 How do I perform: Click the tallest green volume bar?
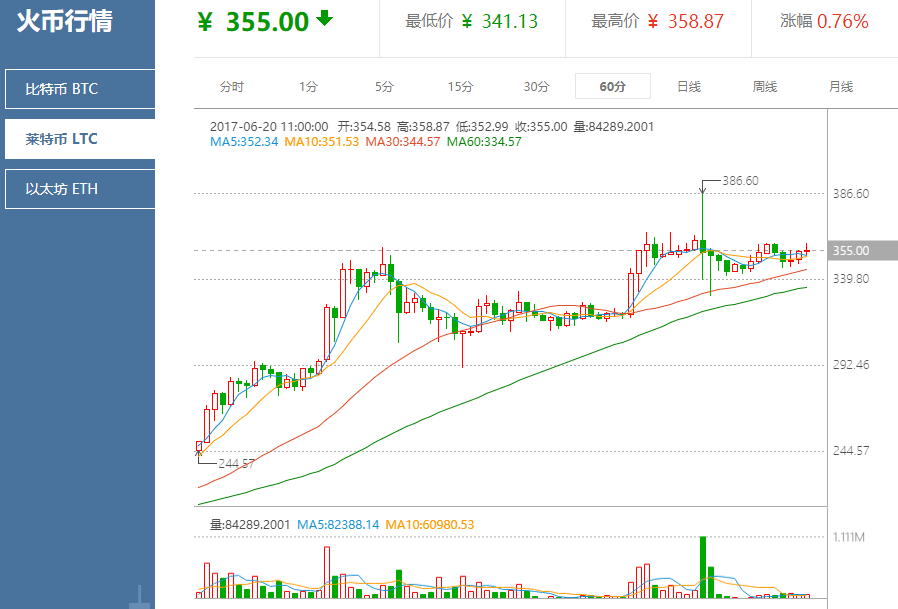703,567
